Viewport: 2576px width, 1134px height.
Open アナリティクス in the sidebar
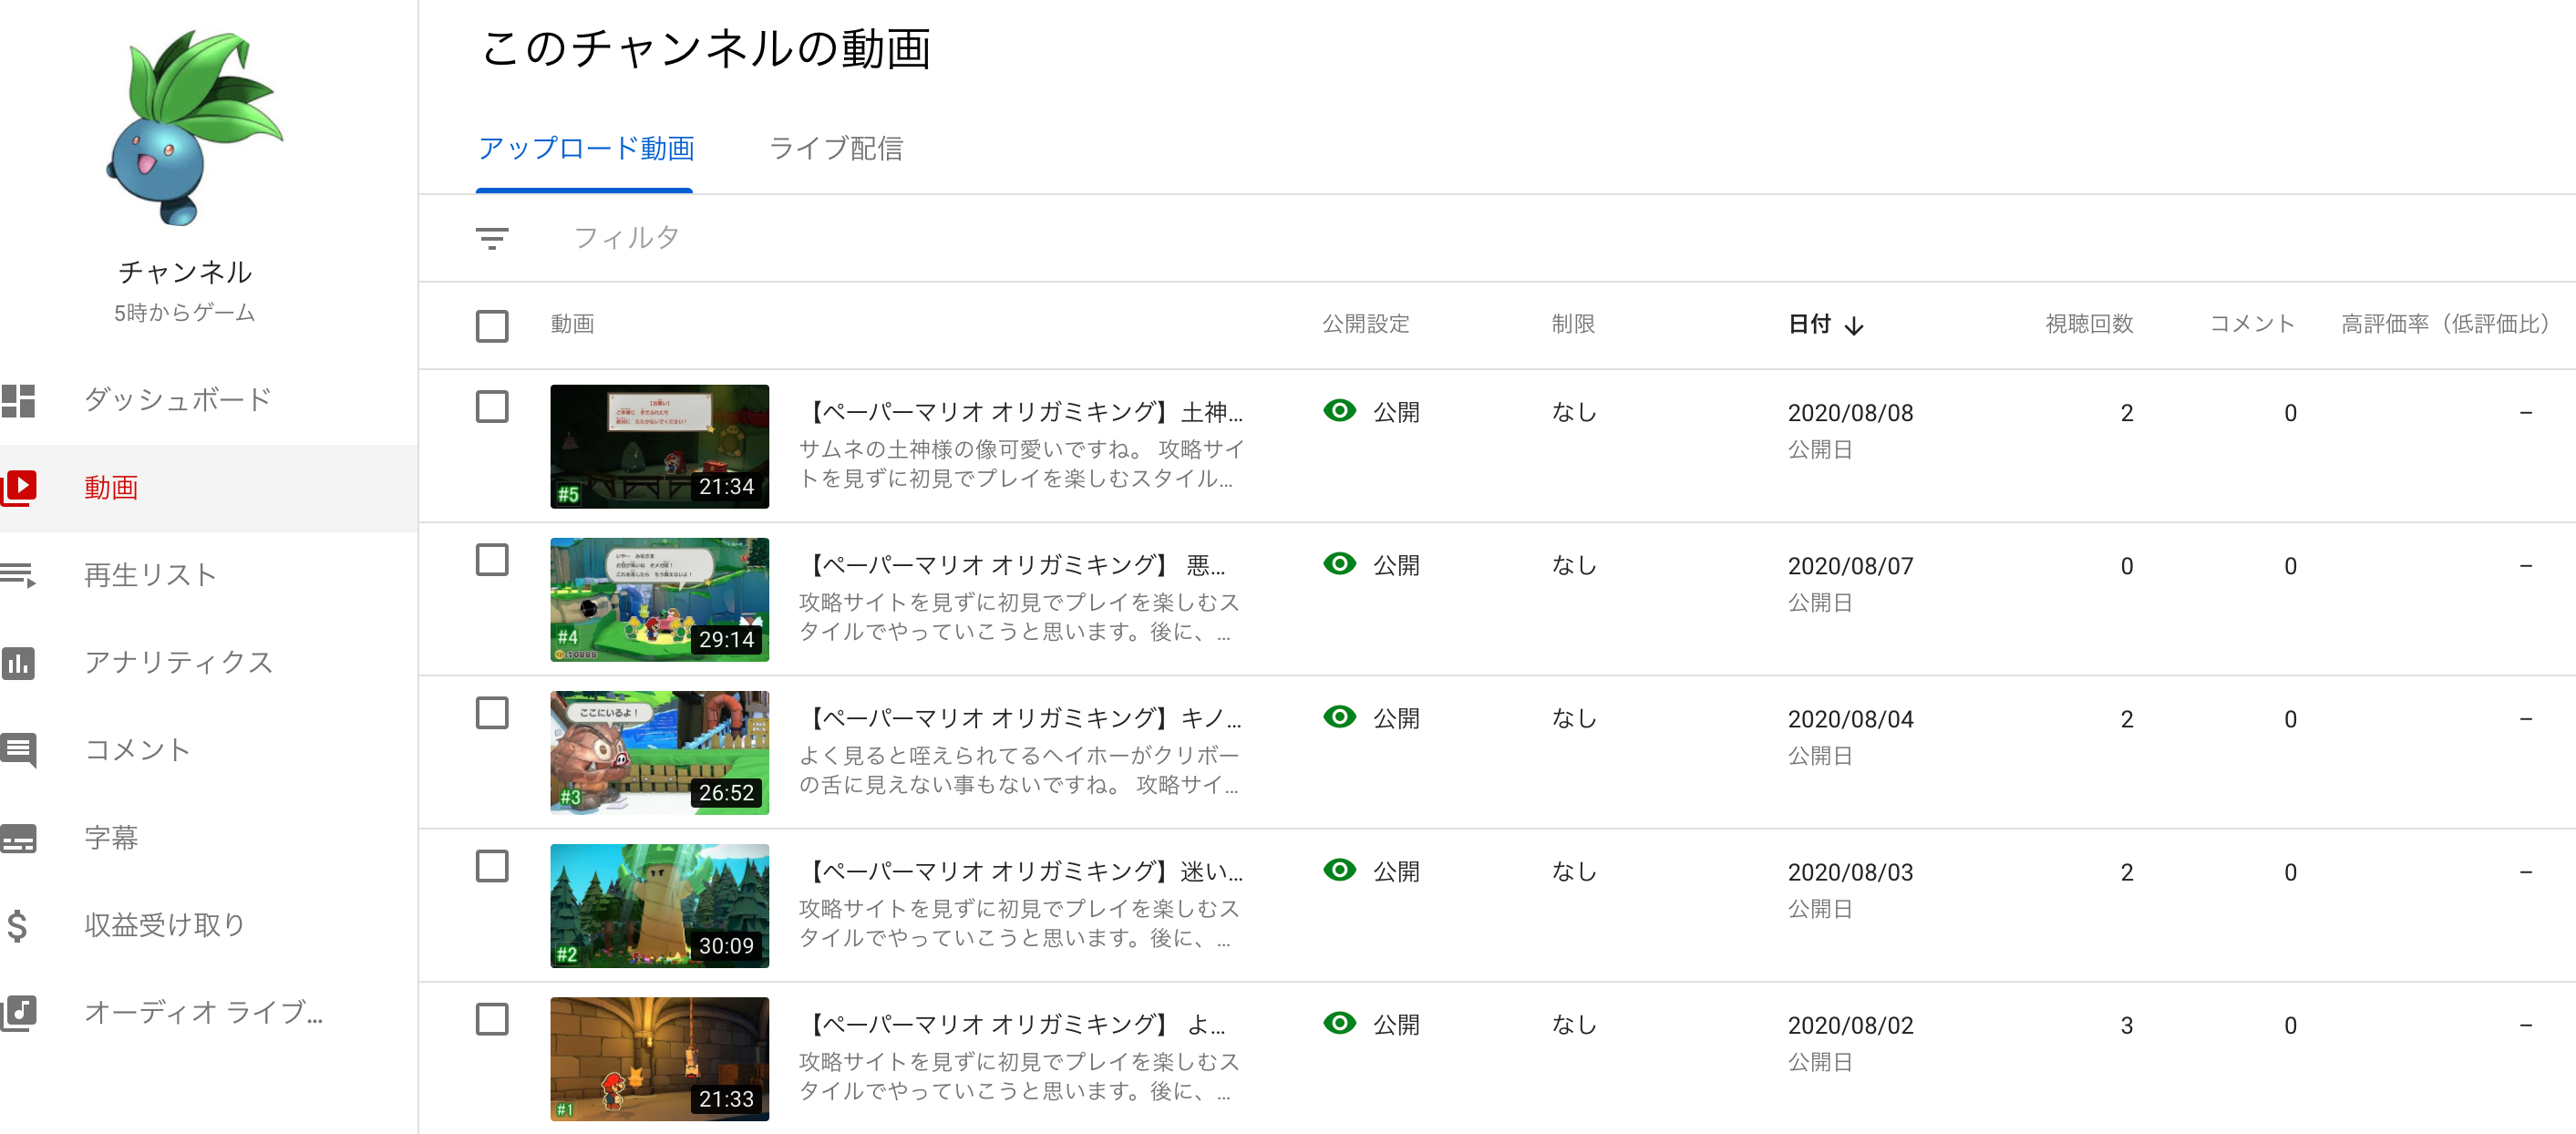[x=178, y=662]
